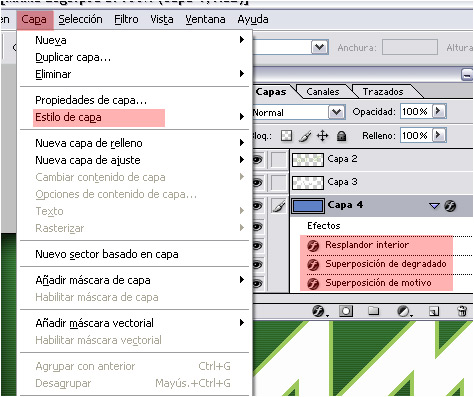
Task: Toggle lock all padlock icon
Action: [x=341, y=136]
